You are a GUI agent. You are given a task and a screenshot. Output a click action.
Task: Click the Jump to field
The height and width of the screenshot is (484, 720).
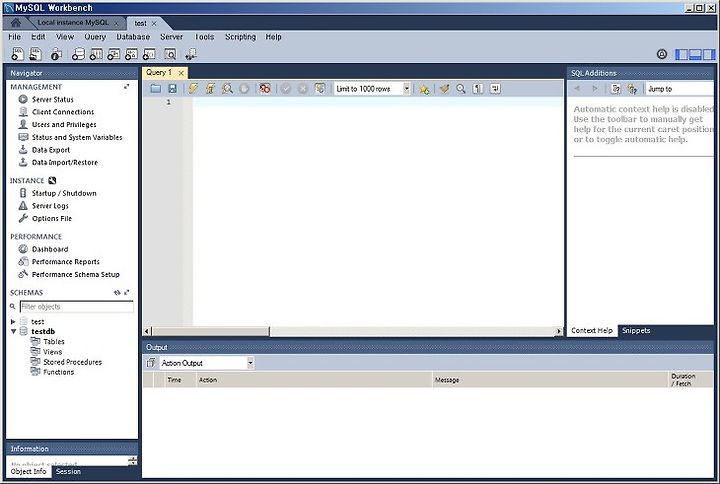point(680,89)
